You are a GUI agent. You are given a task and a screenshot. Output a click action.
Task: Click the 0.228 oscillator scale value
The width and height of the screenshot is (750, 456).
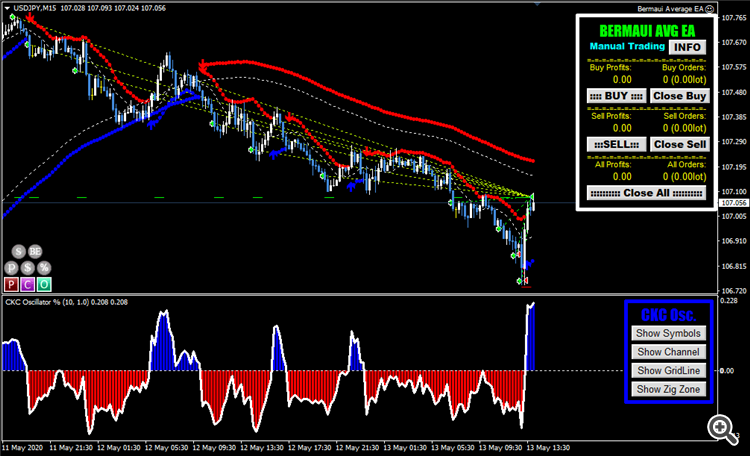coord(728,300)
